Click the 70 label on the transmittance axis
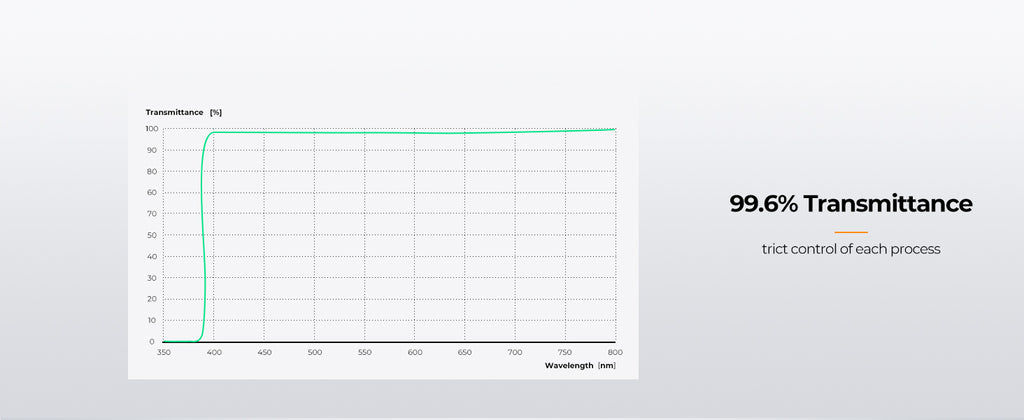This screenshot has width=1024, height=420. (x=152, y=214)
